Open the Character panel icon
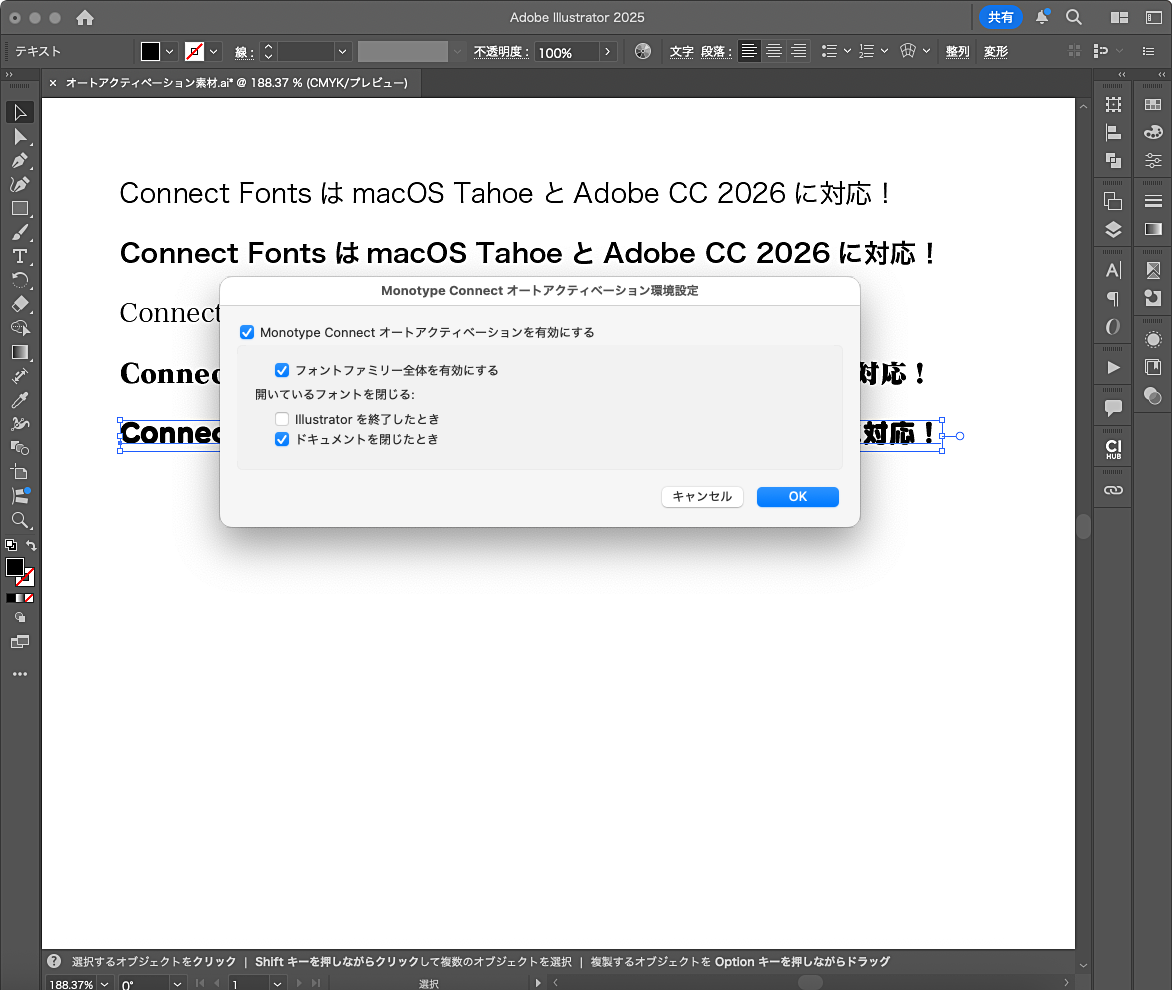Image resolution: width=1172 pixels, height=990 pixels. coord(1113,270)
